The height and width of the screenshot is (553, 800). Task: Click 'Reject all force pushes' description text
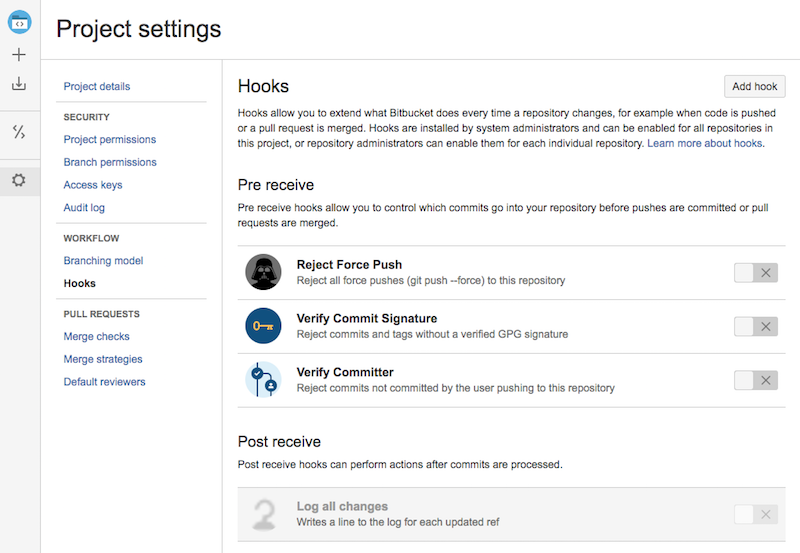(431, 281)
